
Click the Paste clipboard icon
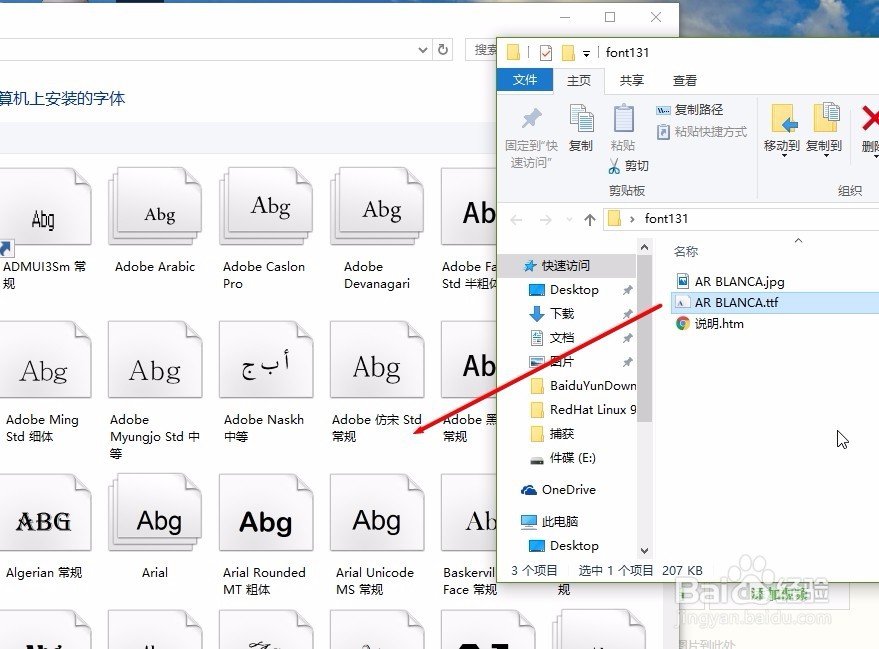pyautogui.click(x=623, y=118)
